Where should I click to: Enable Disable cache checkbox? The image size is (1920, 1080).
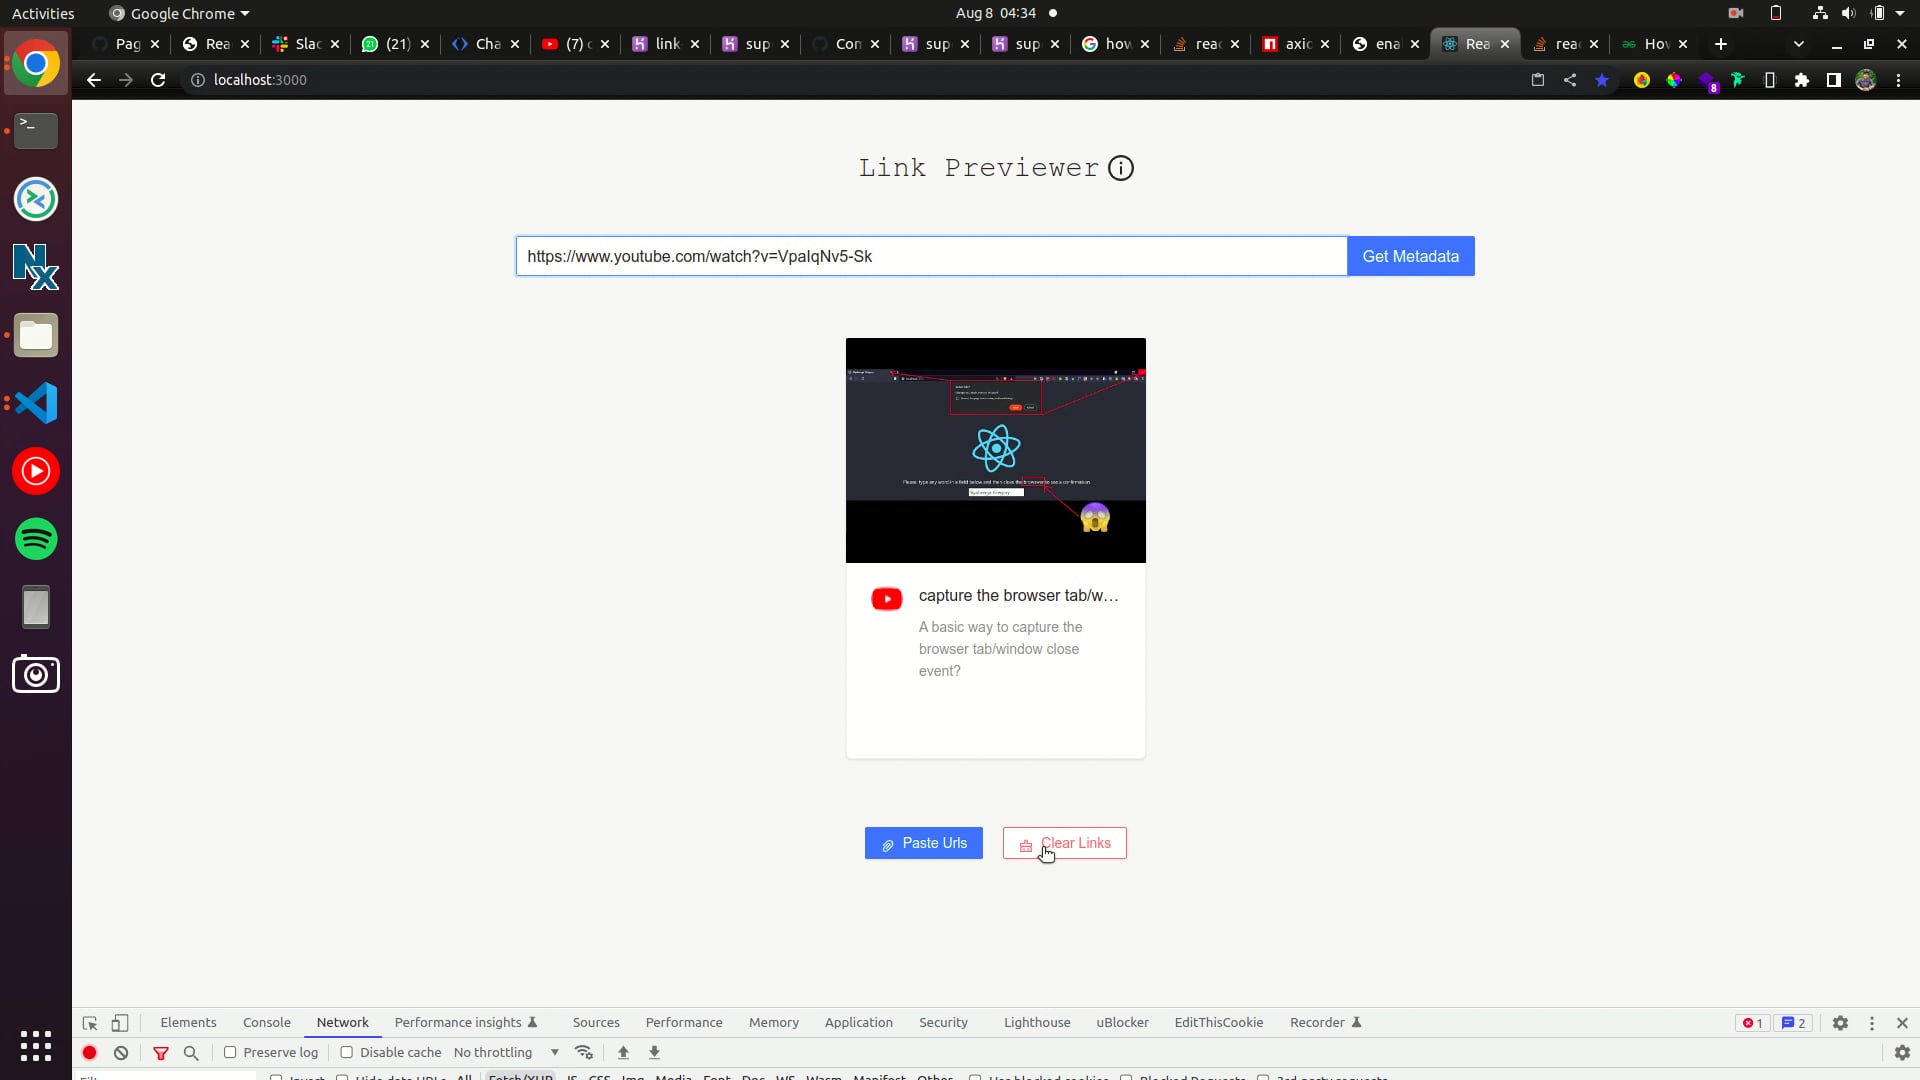347,1053
